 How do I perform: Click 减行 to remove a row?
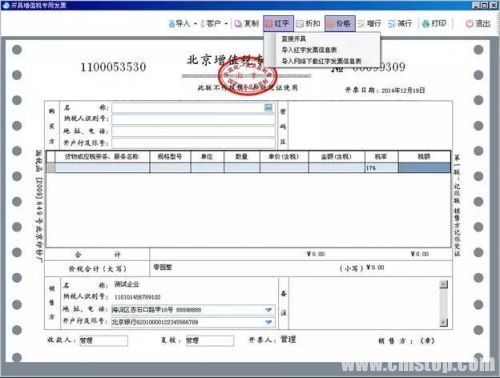[x=400, y=24]
